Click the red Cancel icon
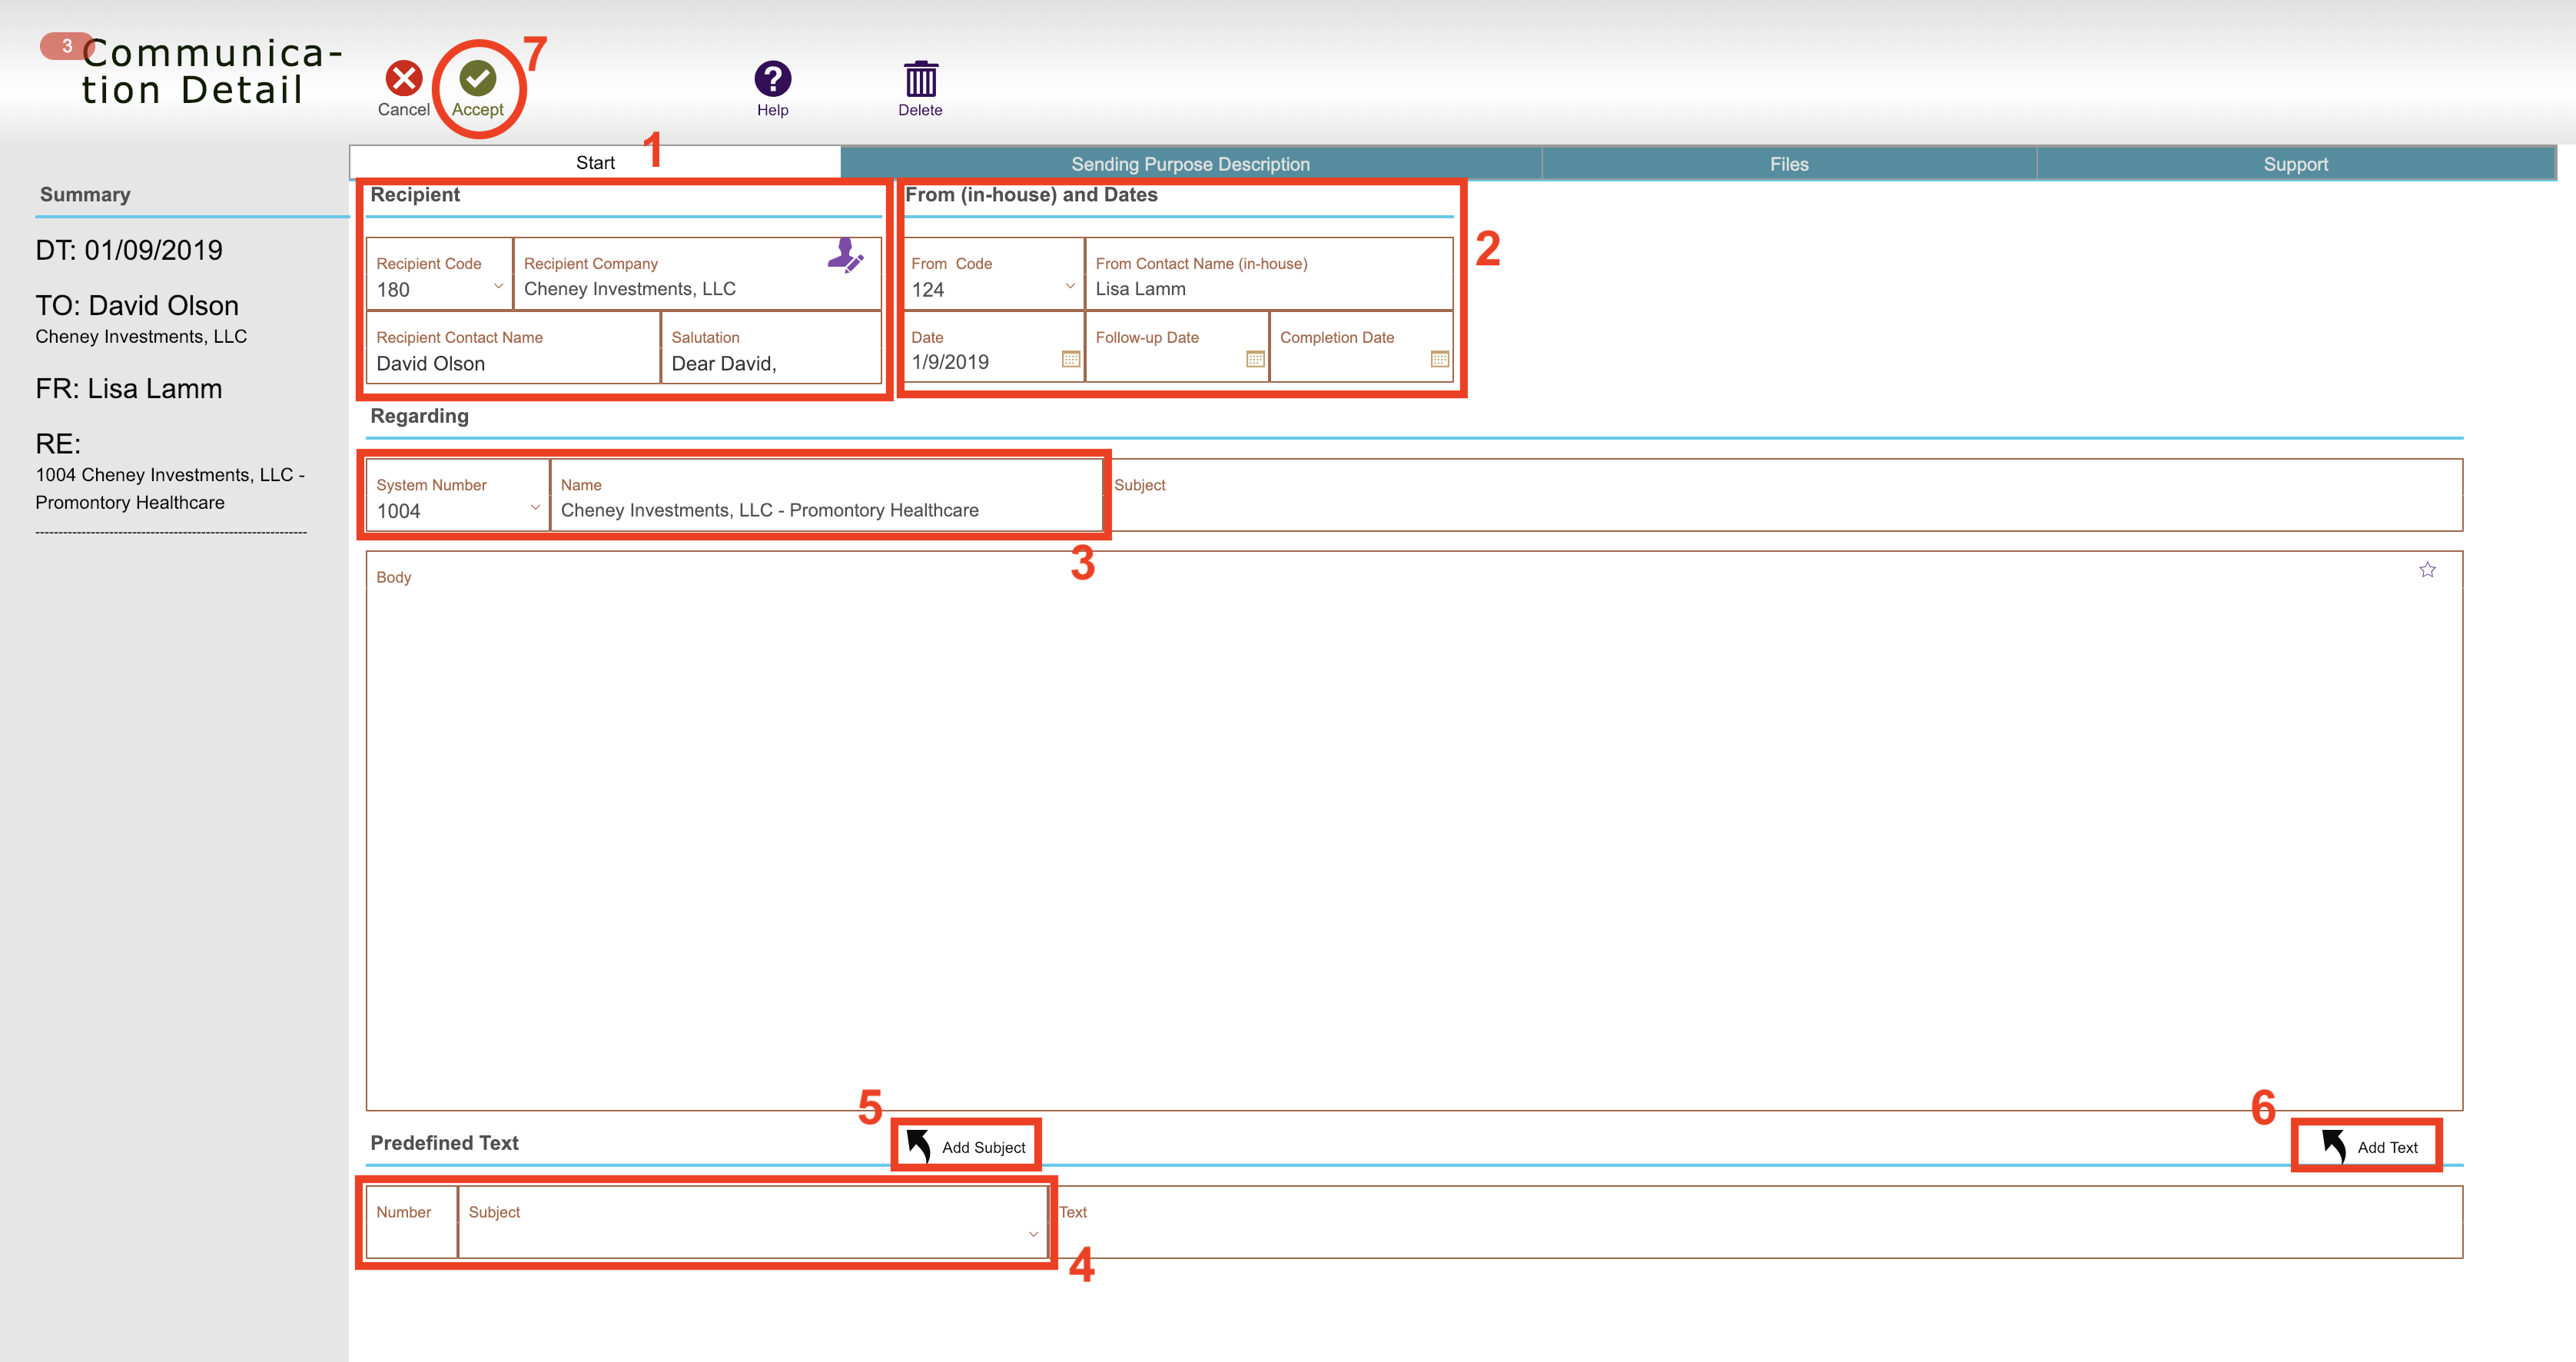The width and height of the screenshot is (2576, 1362). [404, 78]
